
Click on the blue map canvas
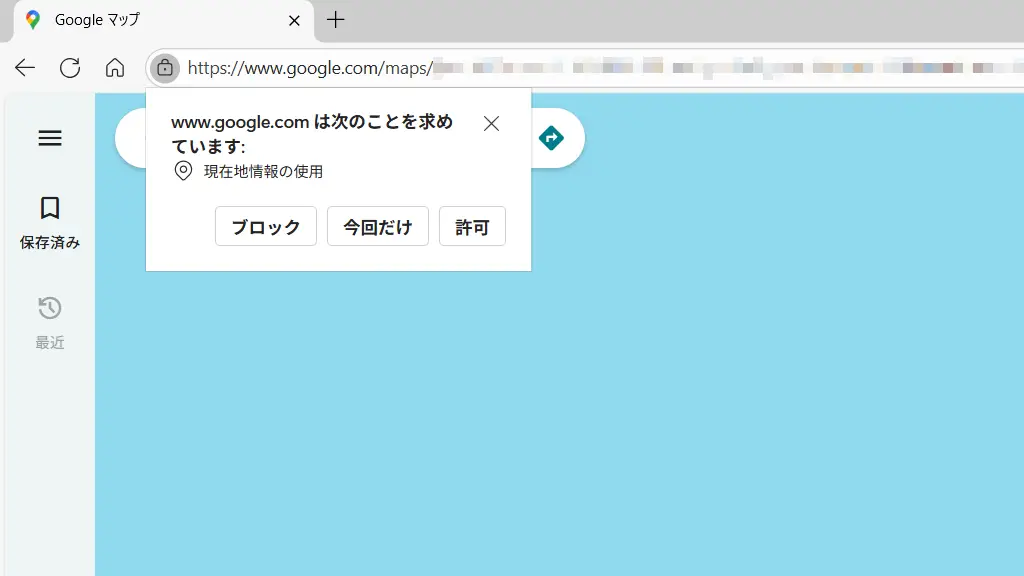[x=600, y=400]
